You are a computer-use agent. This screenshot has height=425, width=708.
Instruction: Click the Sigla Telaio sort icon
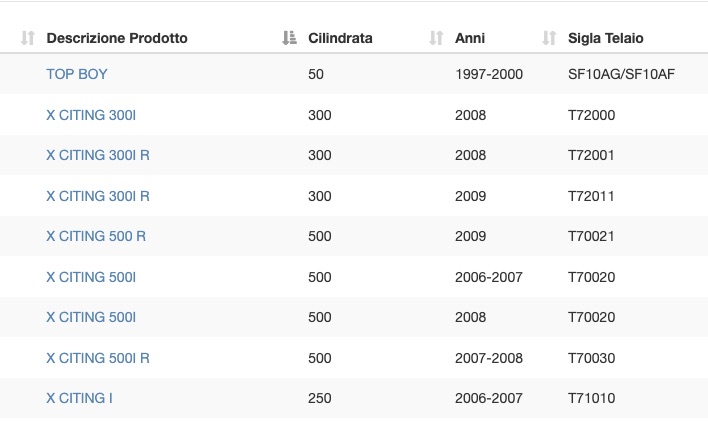[549, 38]
